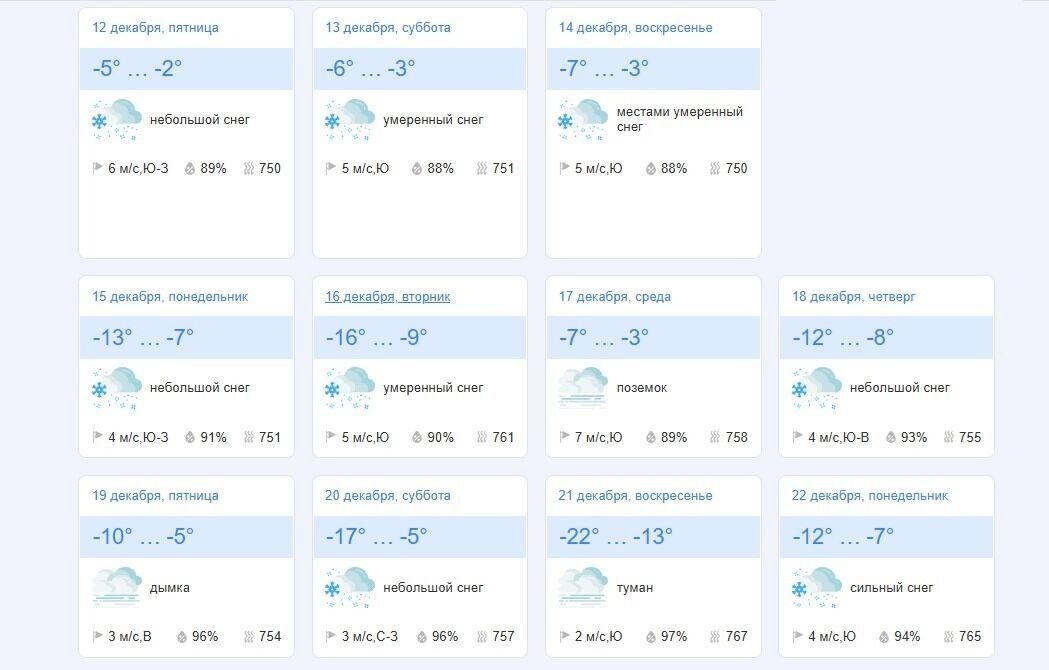Click the humidity drop icon for 16 декабря
The image size is (1049, 670).
pos(418,437)
